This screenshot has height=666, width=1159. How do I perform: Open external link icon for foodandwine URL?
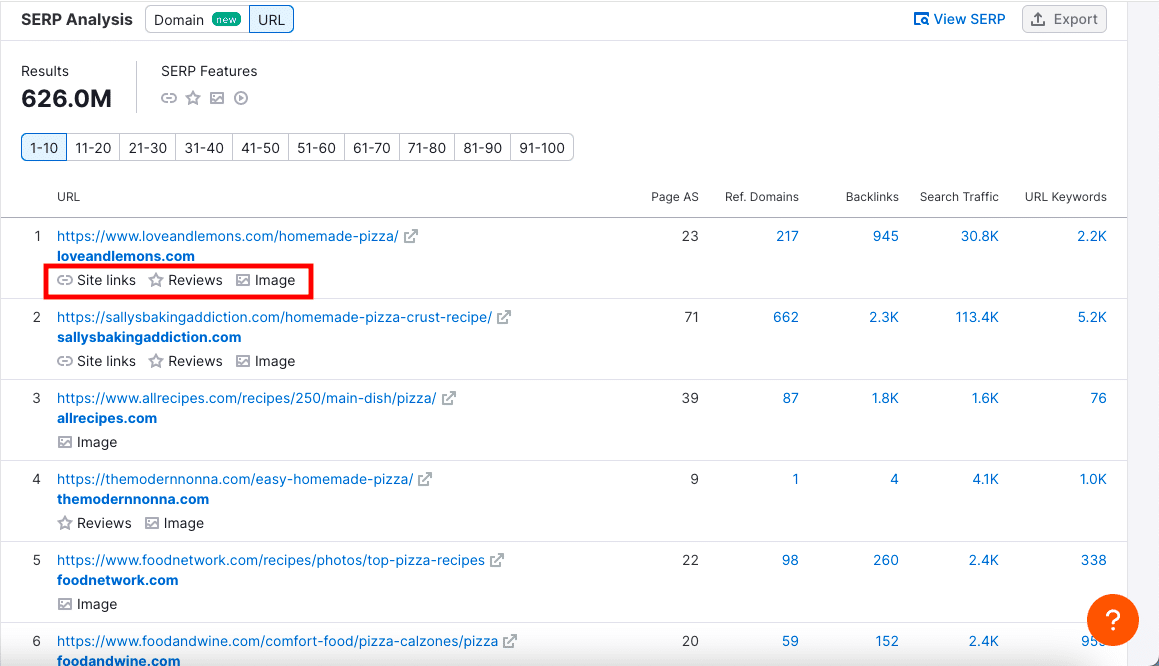pyautogui.click(x=510, y=642)
